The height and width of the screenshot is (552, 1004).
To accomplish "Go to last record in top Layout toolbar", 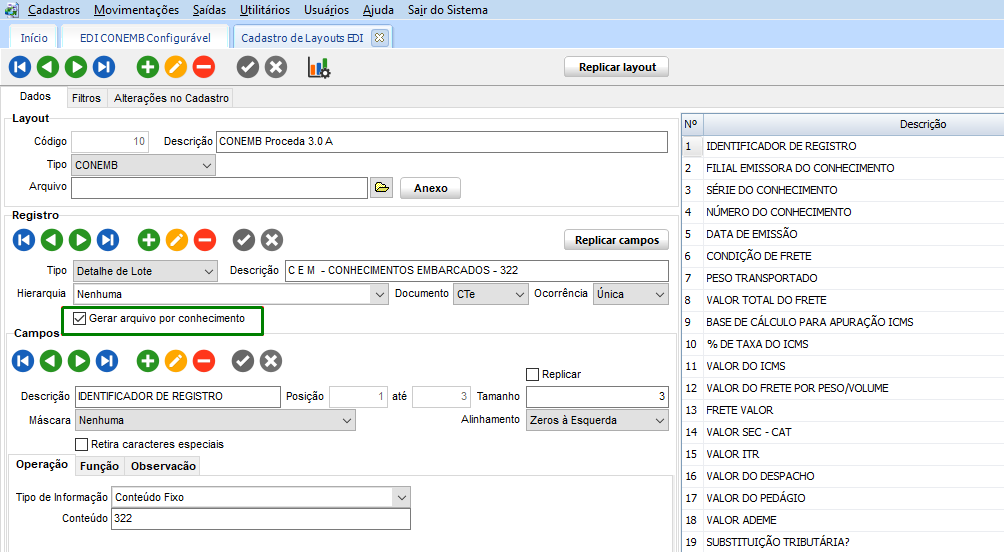I will (x=104, y=67).
